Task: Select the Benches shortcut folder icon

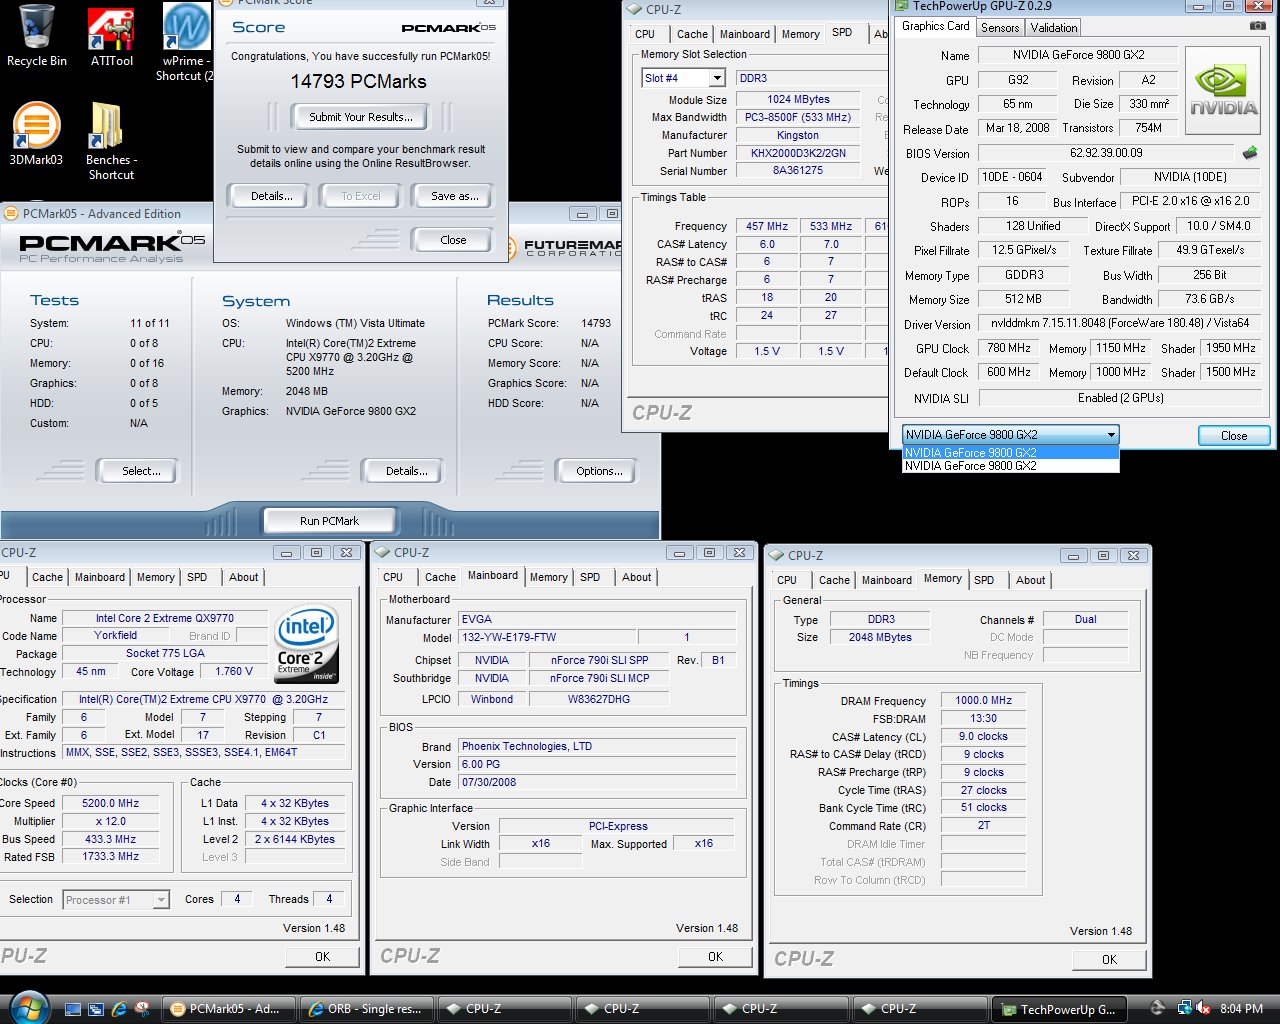Action: [111, 141]
